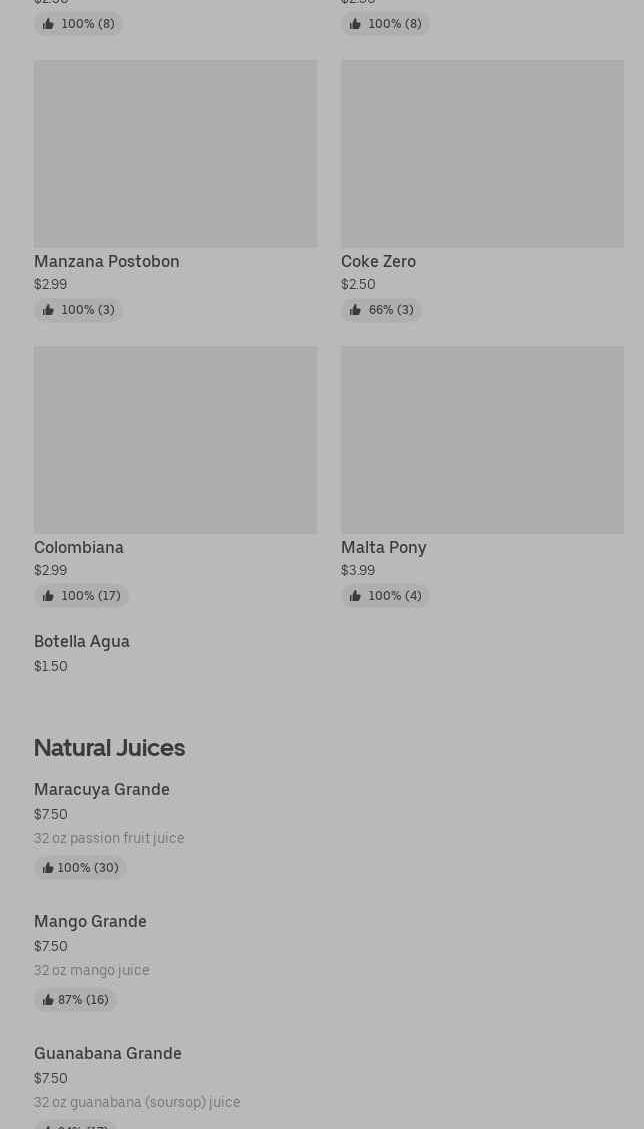
Task: Click the Malta Pony item name
Action: point(383,548)
